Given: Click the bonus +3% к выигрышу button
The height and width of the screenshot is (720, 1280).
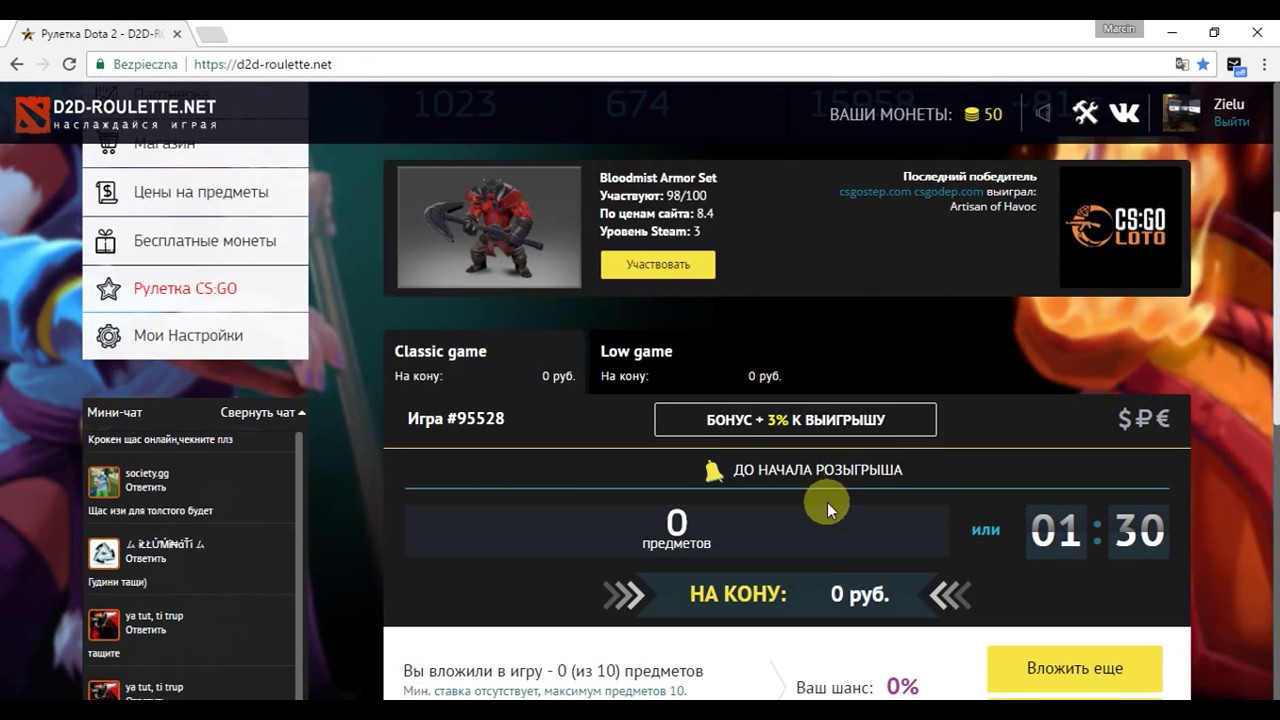Looking at the screenshot, I should (795, 420).
